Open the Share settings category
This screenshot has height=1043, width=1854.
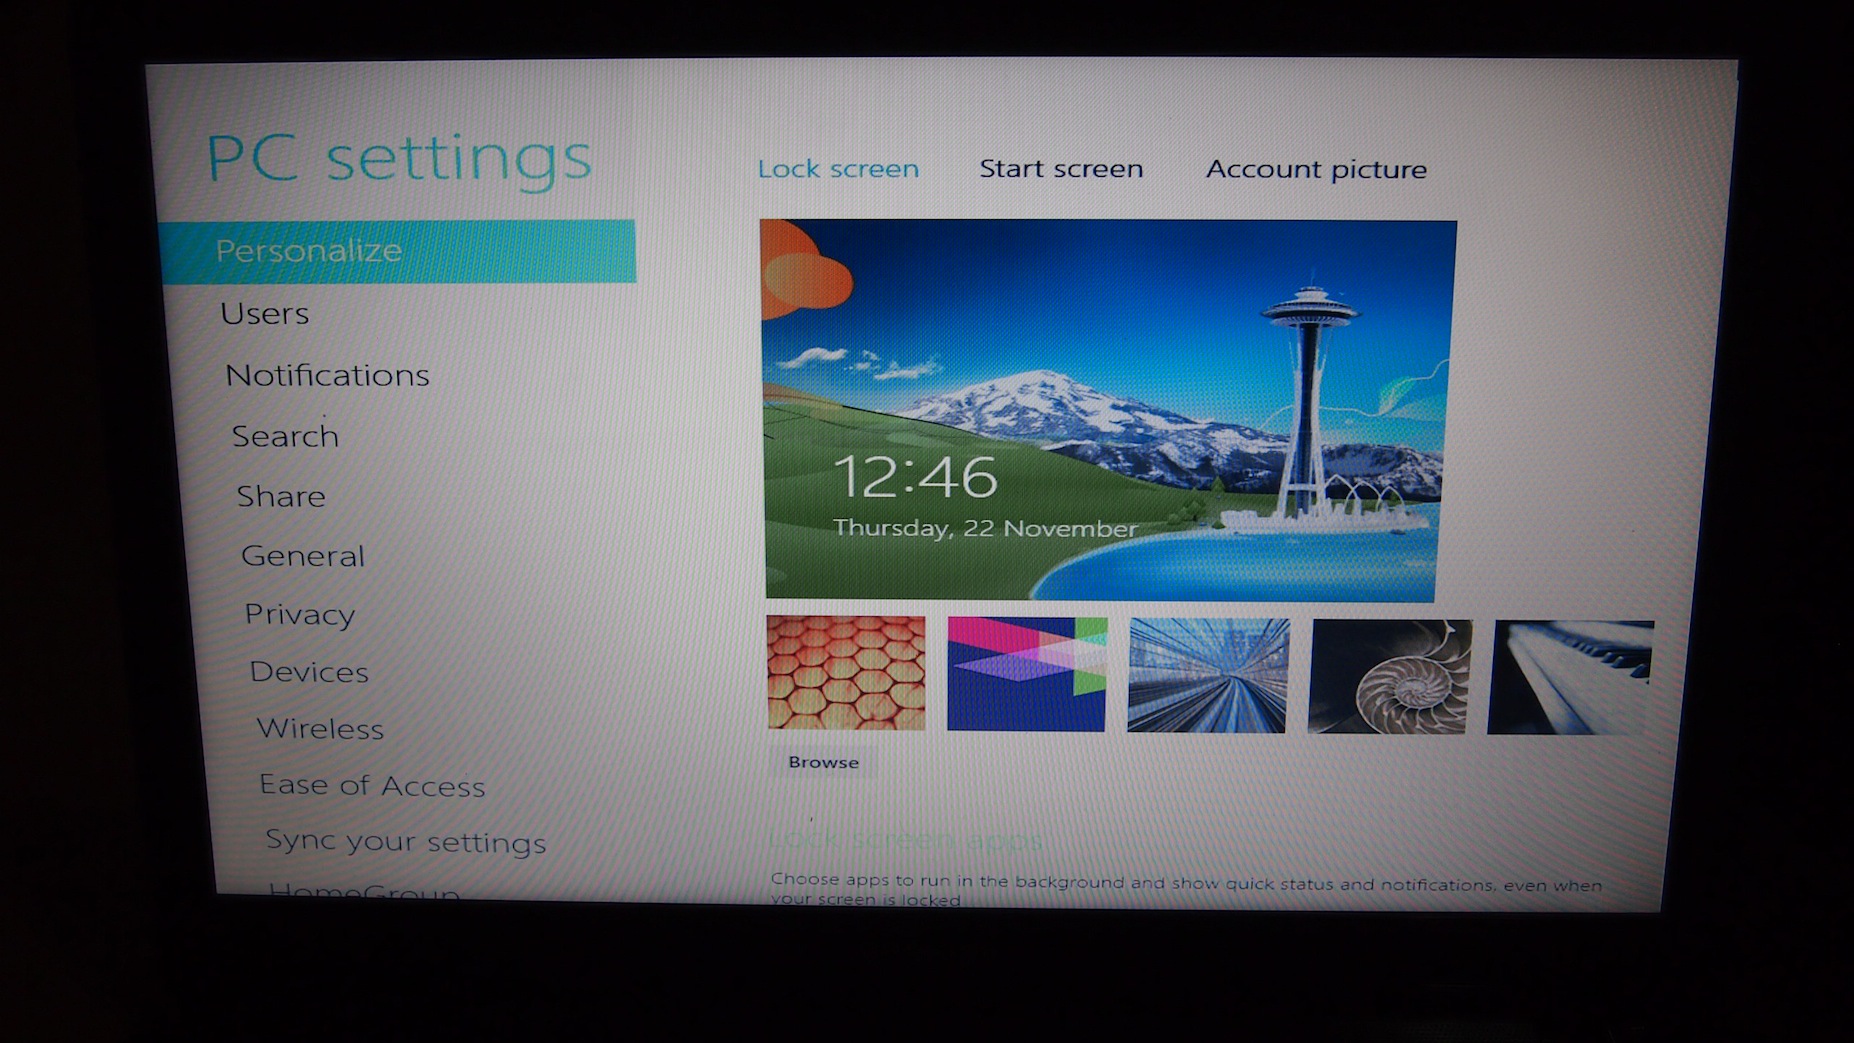pos(281,496)
